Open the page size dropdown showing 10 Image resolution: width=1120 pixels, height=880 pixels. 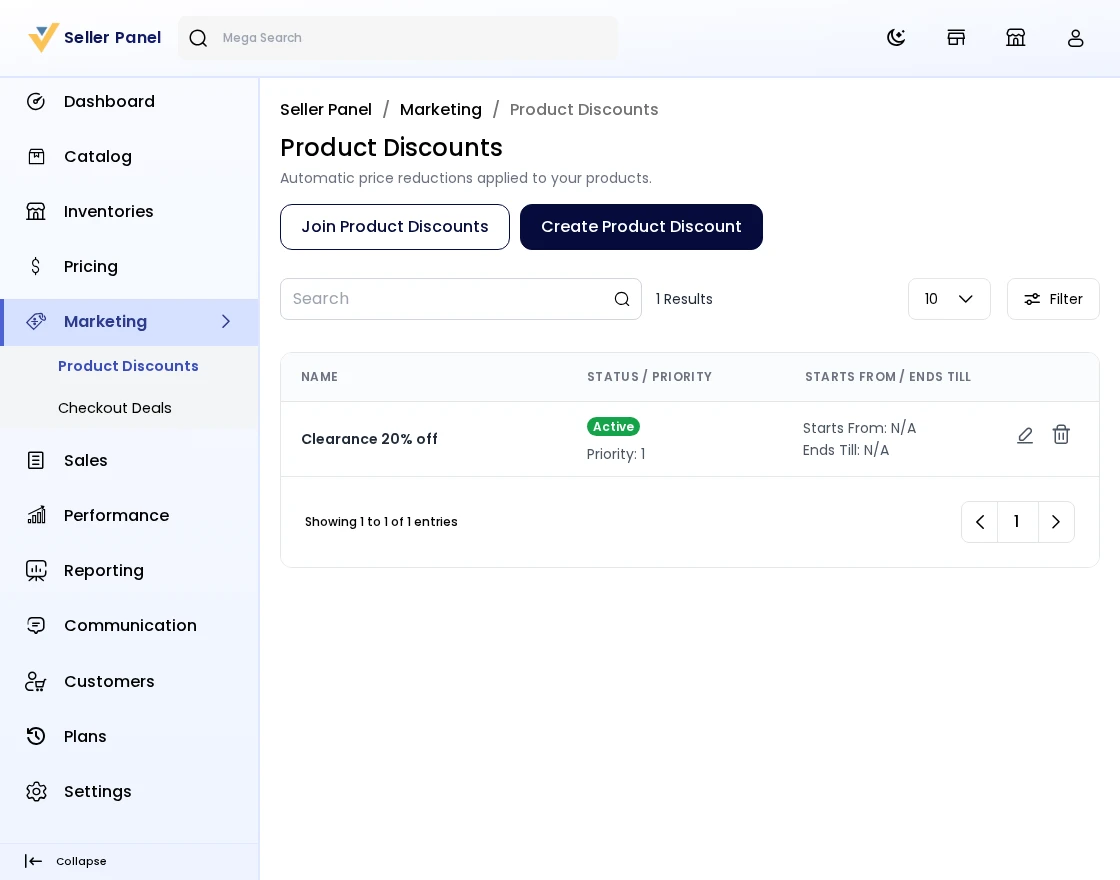(949, 299)
